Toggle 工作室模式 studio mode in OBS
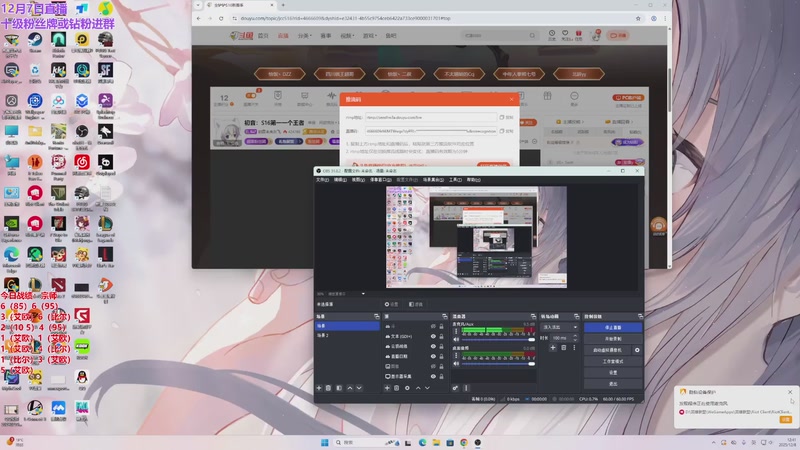The width and height of the screenshot is (800, 450). 613,361
